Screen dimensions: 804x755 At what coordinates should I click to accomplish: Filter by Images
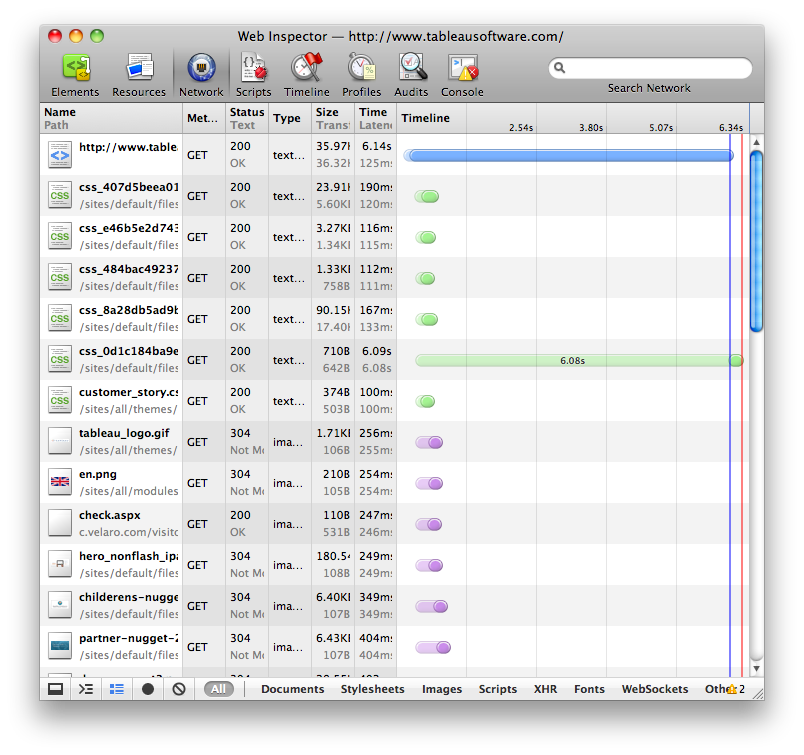coord(442,689)
